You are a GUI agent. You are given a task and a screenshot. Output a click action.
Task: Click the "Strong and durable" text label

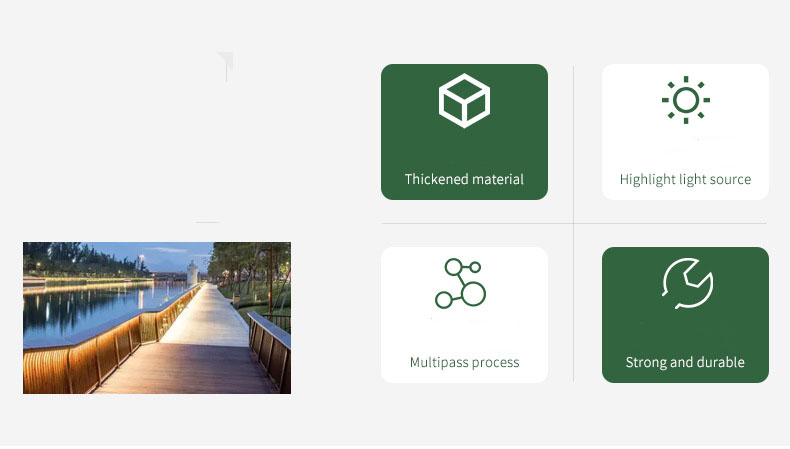click(685, 362)
